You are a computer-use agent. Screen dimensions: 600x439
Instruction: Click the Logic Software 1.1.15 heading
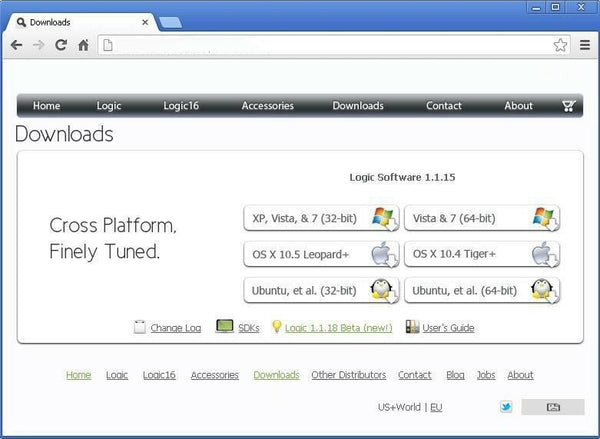click(x=402, y=177)
